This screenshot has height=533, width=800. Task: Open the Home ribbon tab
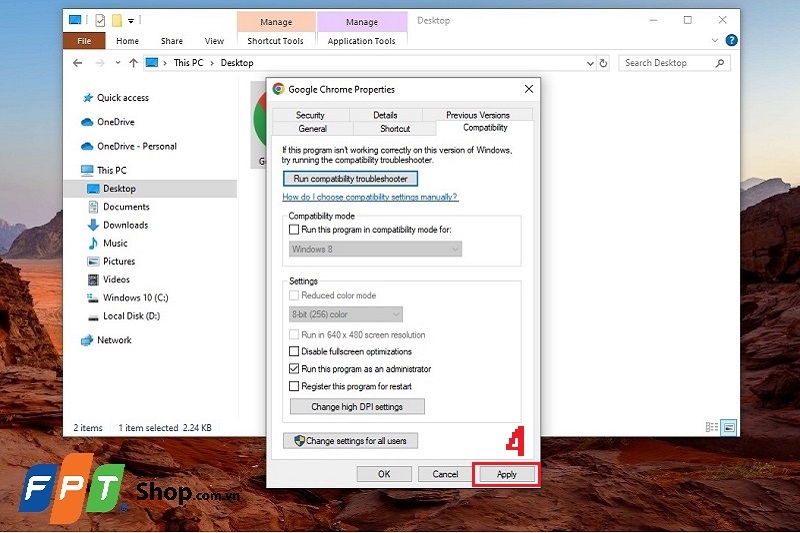tap(128, 41)
